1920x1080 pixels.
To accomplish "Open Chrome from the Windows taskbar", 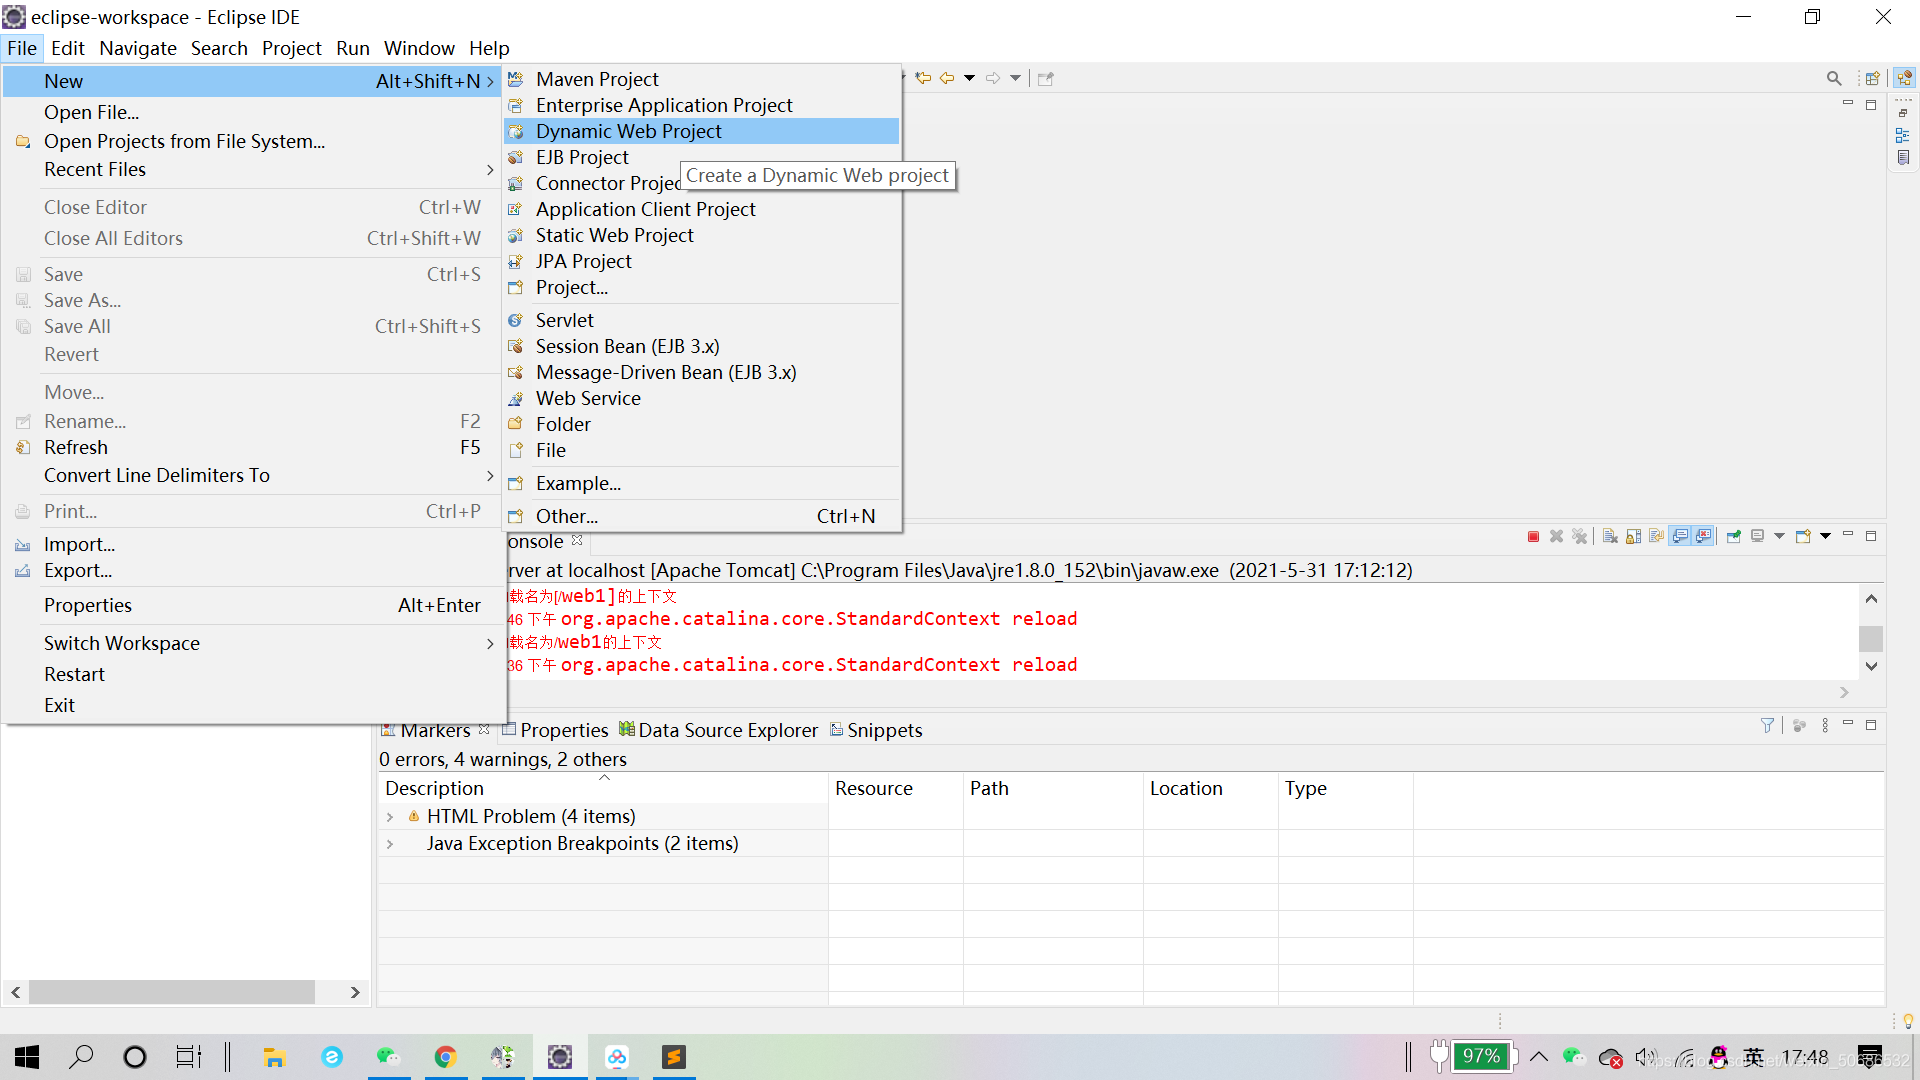I will [445, 1057].
